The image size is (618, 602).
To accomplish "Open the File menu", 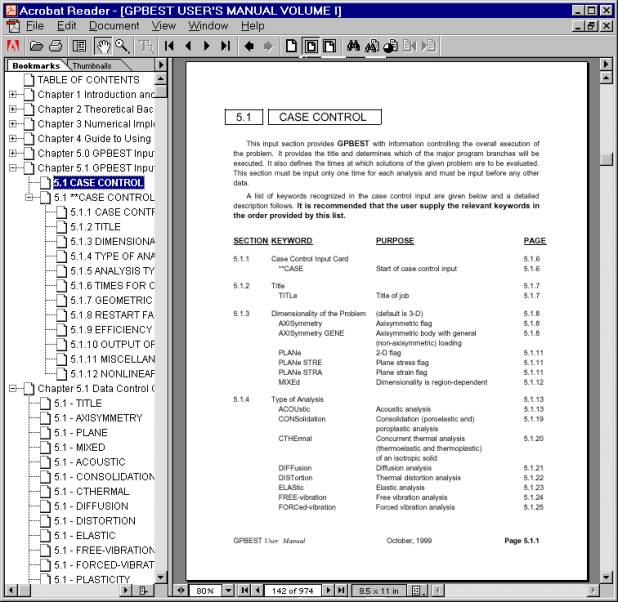I will 35,26.
